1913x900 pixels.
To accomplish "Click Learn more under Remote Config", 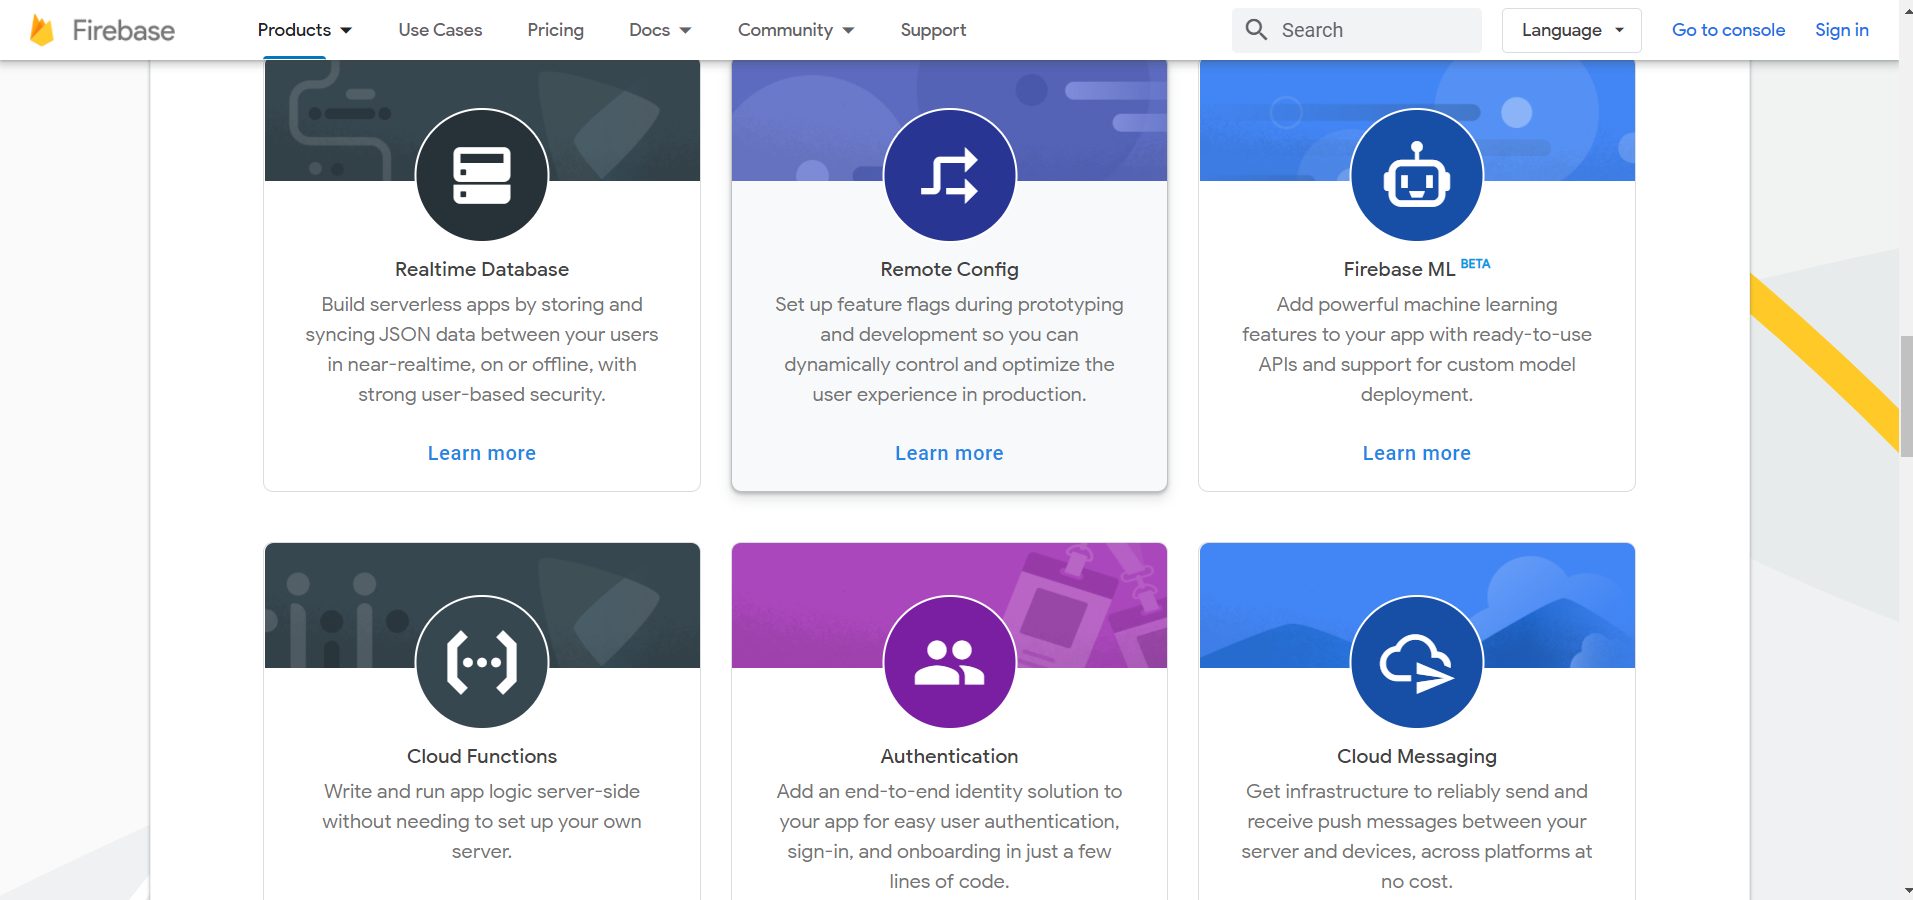I will (949, 453).
